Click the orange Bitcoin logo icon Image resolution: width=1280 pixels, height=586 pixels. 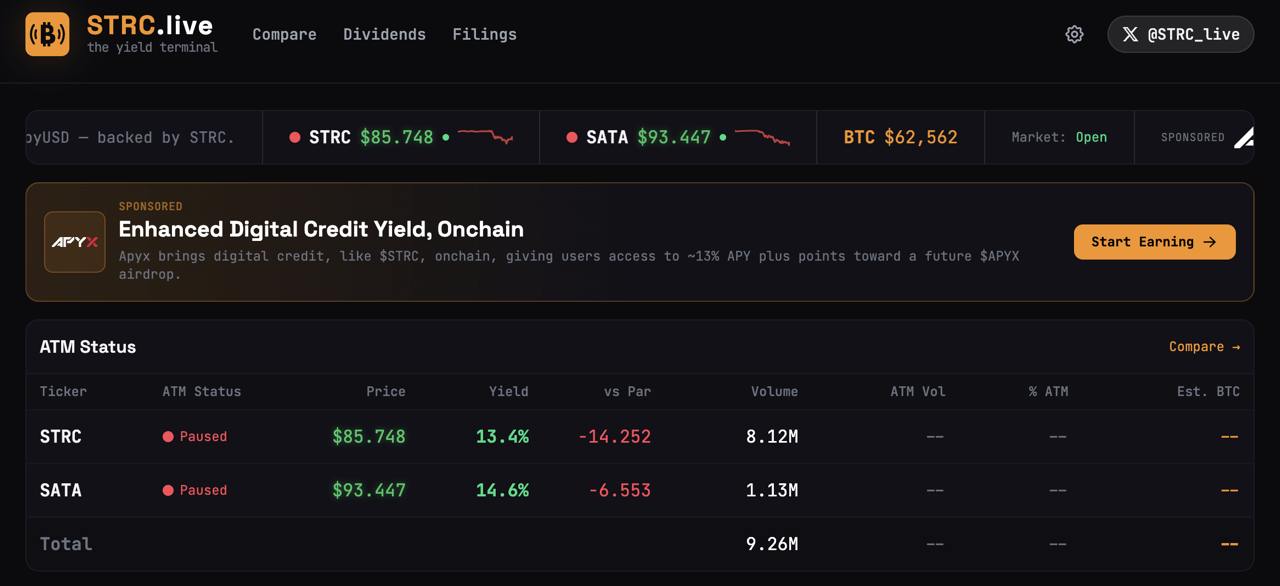pyautogui.click(x=47, y=34)
